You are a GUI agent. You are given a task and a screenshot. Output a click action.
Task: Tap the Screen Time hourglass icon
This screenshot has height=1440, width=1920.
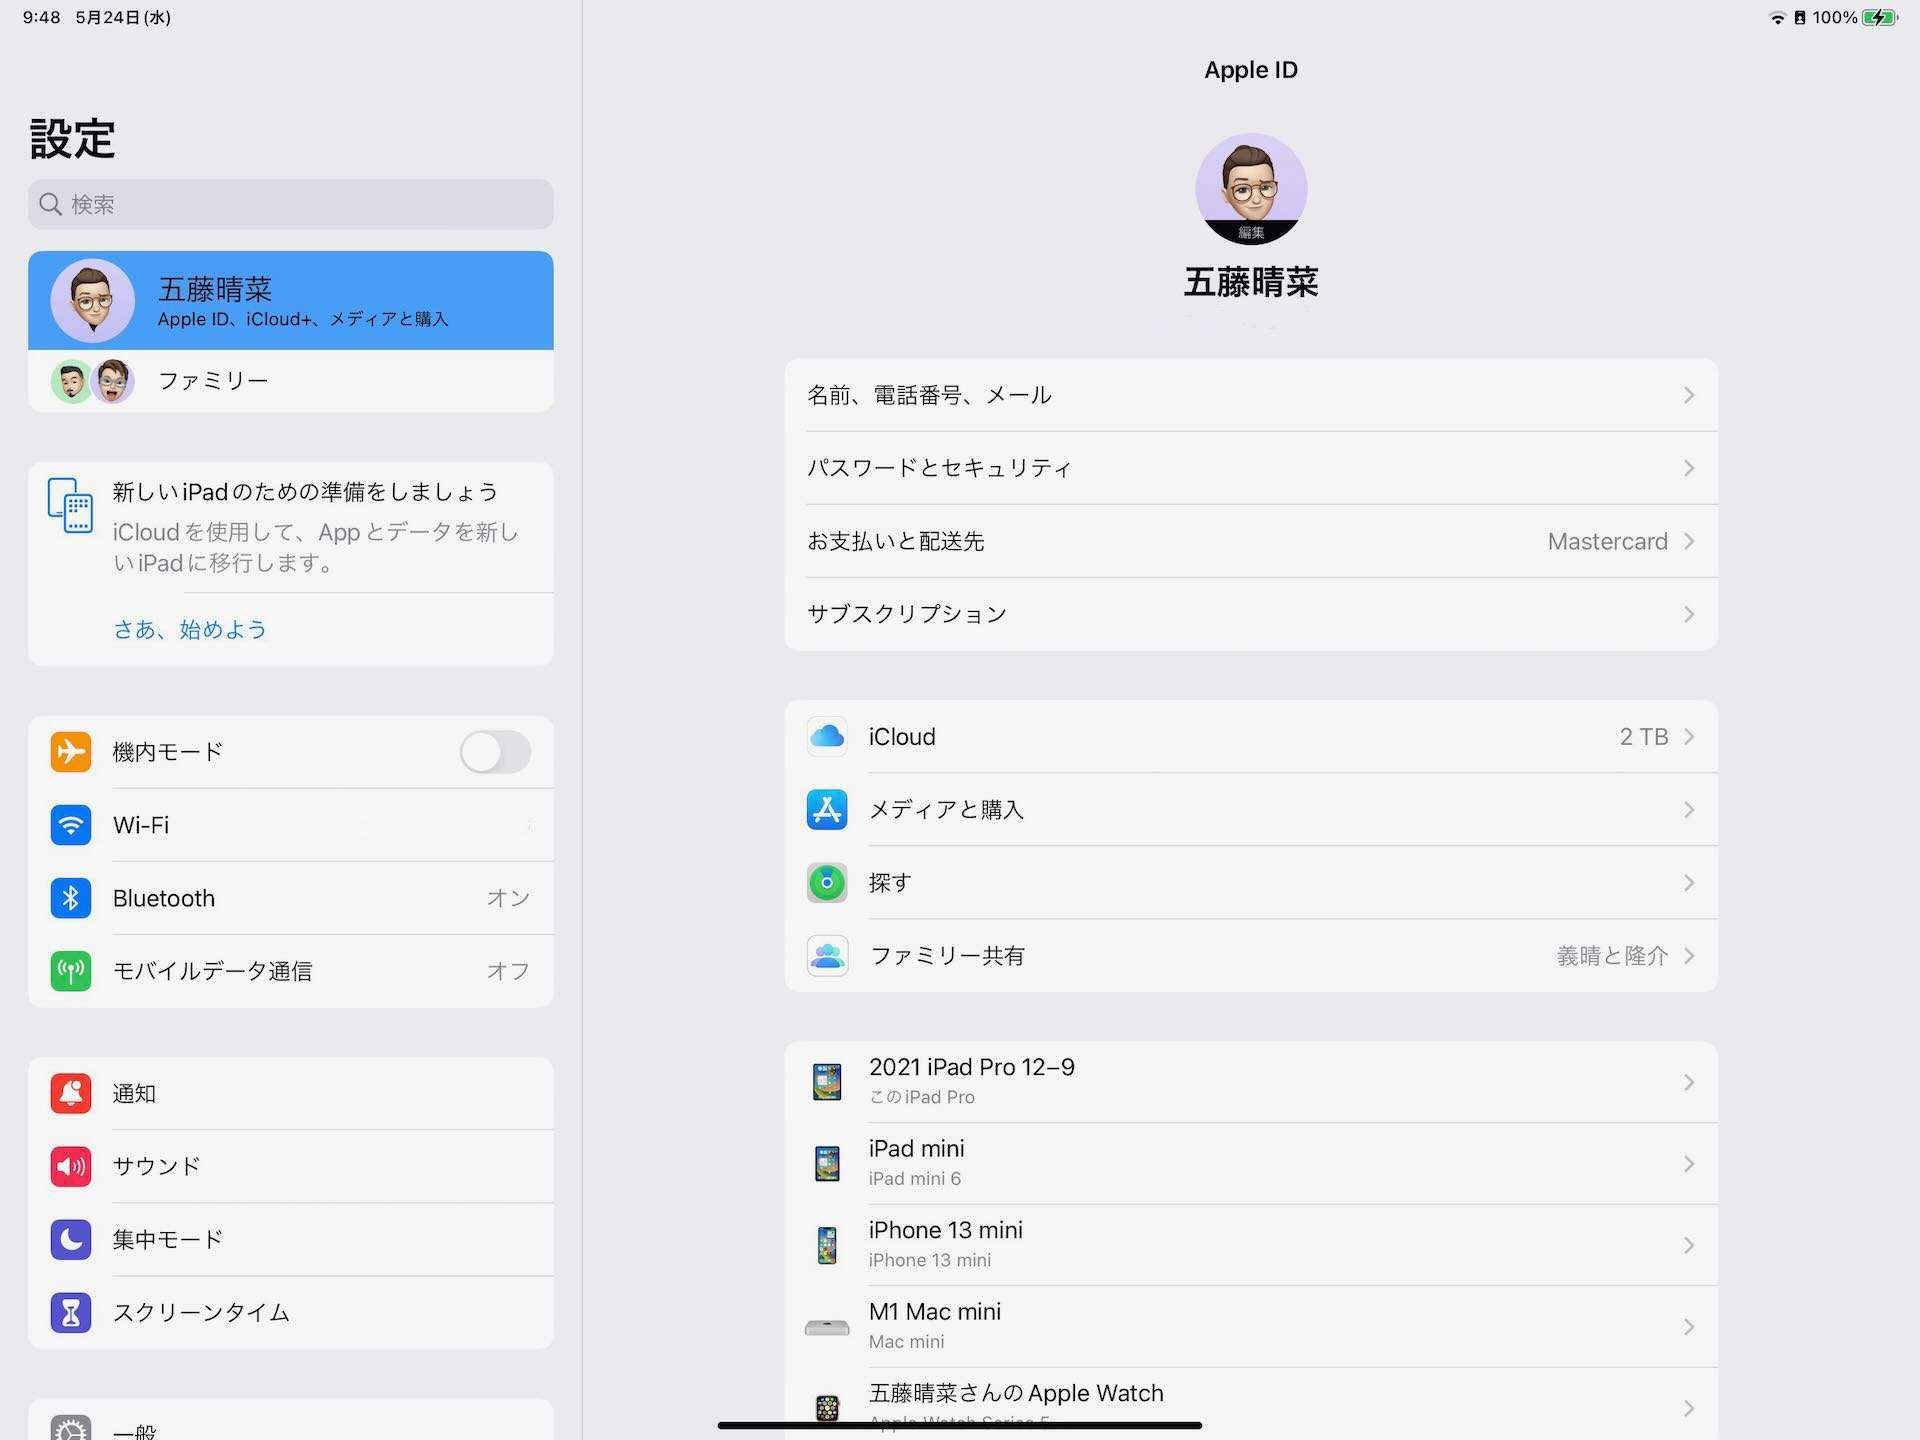[71, 1313]
